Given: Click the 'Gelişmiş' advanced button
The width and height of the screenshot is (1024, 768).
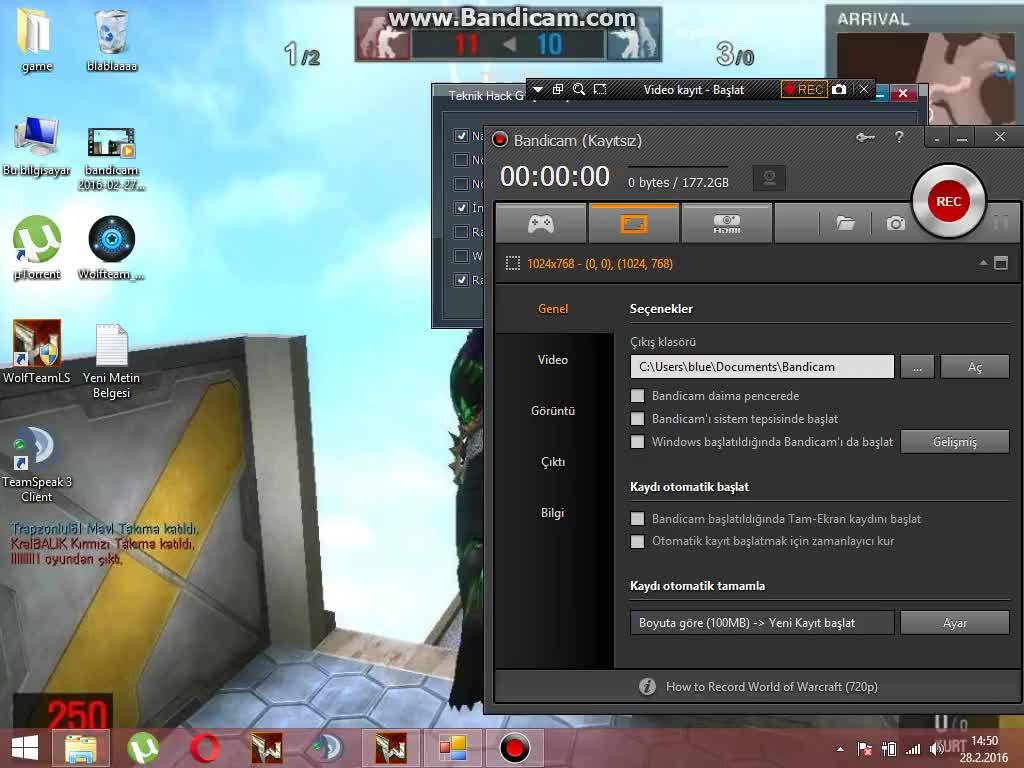Looking at the screenshot, I should 955,442.
